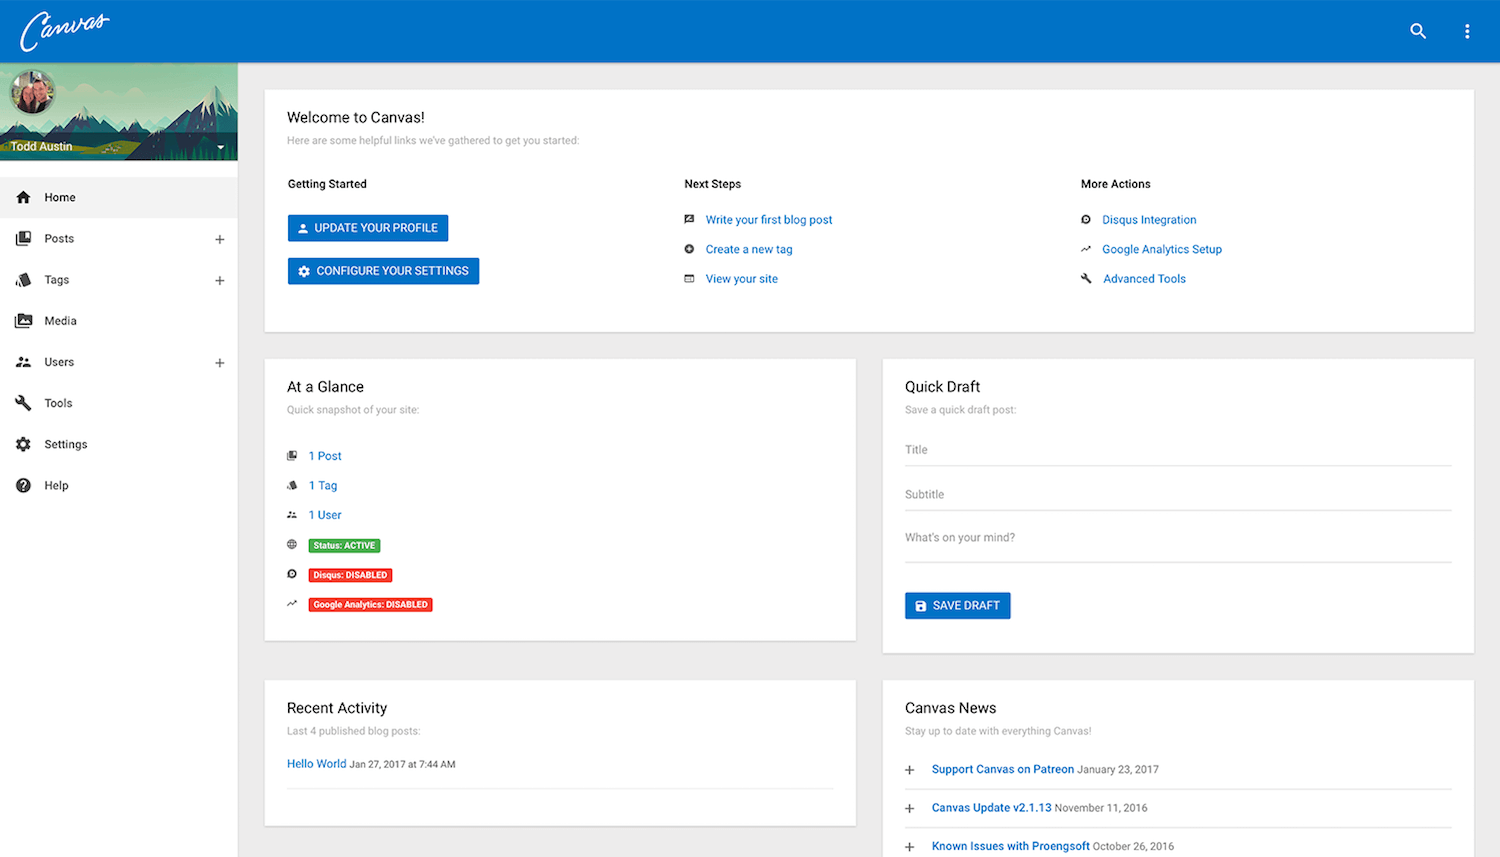Screen dimensions: 1500x857
Task: Expand 'Canvas Update v2.1.13' news item
Action: [x=910, y=808]
